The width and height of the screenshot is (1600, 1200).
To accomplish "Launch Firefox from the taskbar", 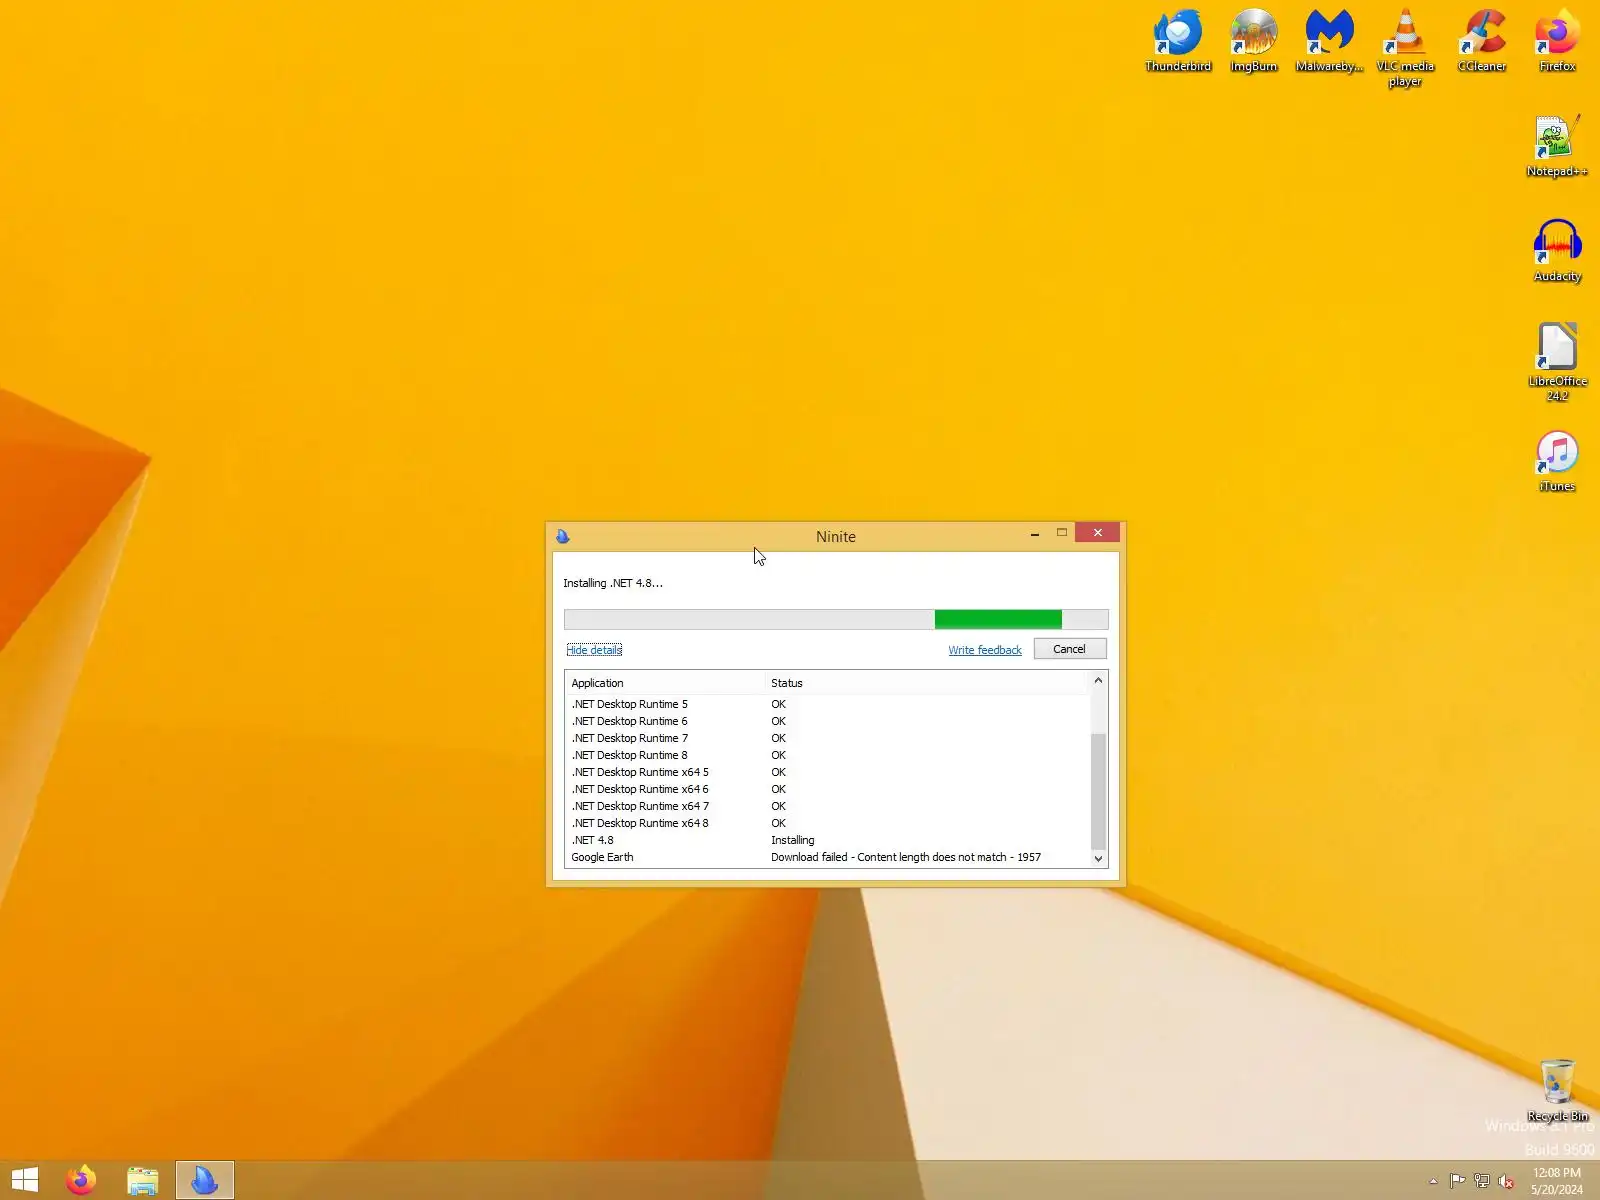I will tap(81, 1180).
